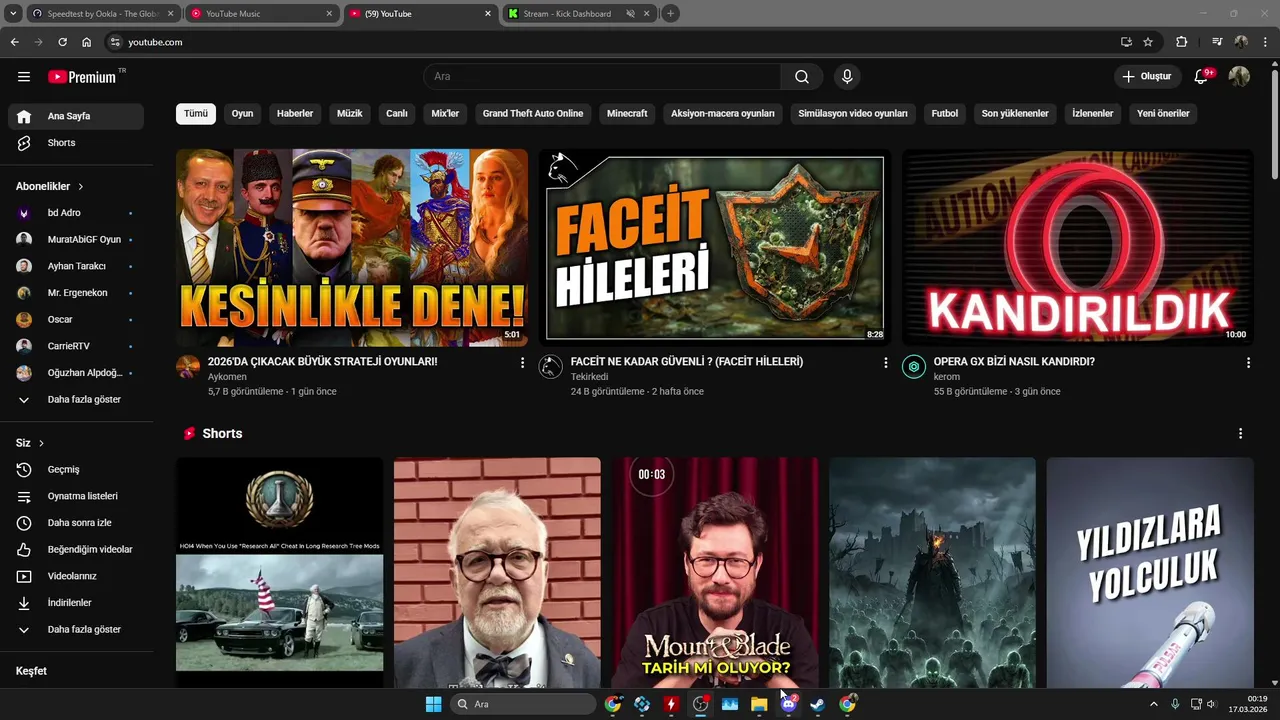Open Beğendiğim videolar list

tap(76, 549)
